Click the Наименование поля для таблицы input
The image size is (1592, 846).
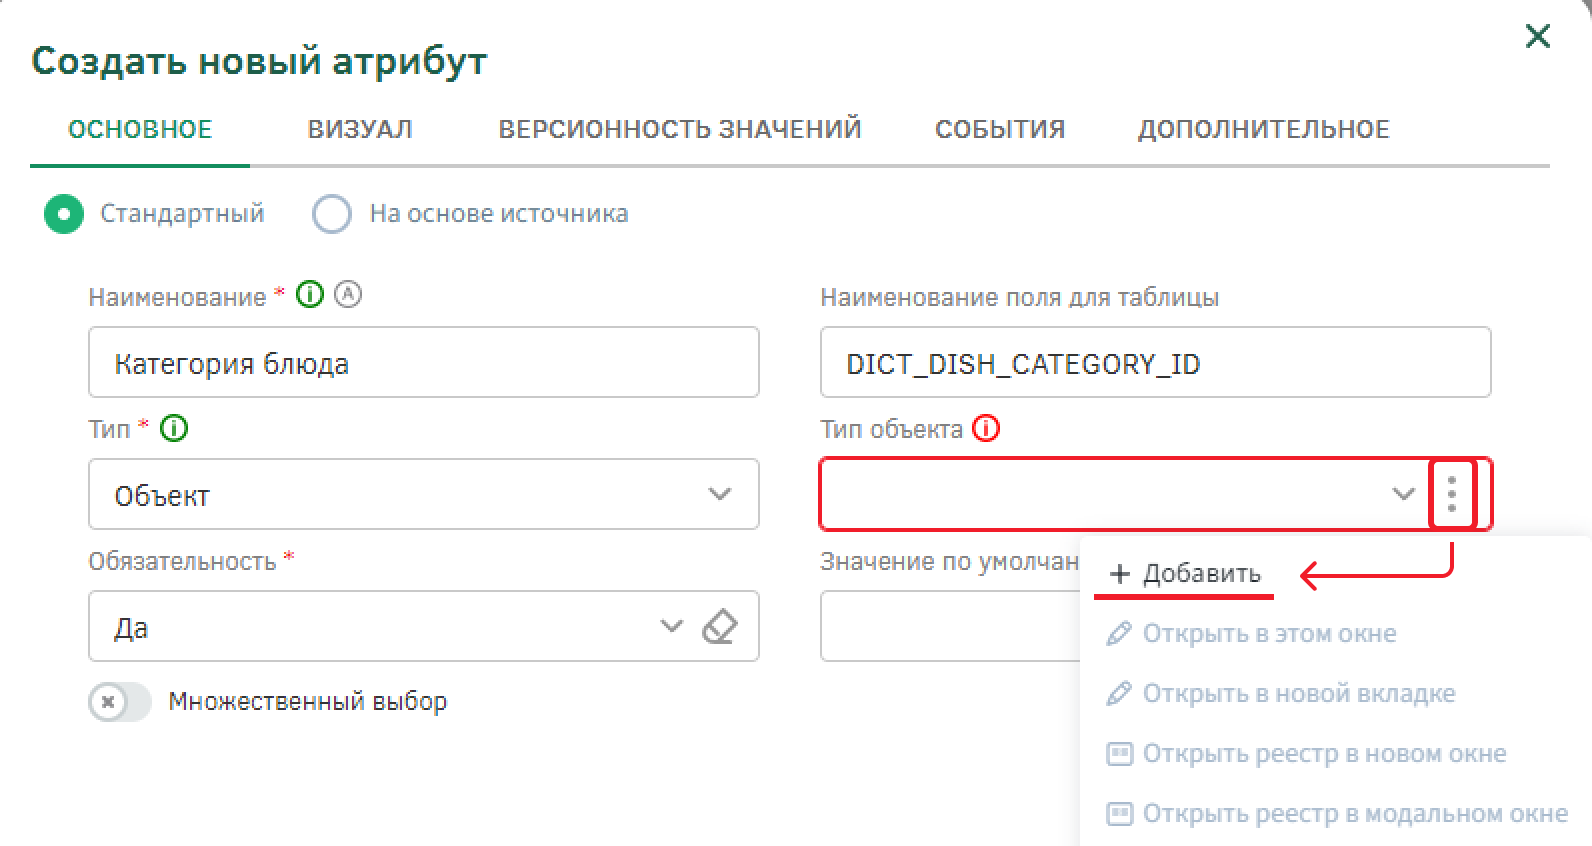[1155, 363]
